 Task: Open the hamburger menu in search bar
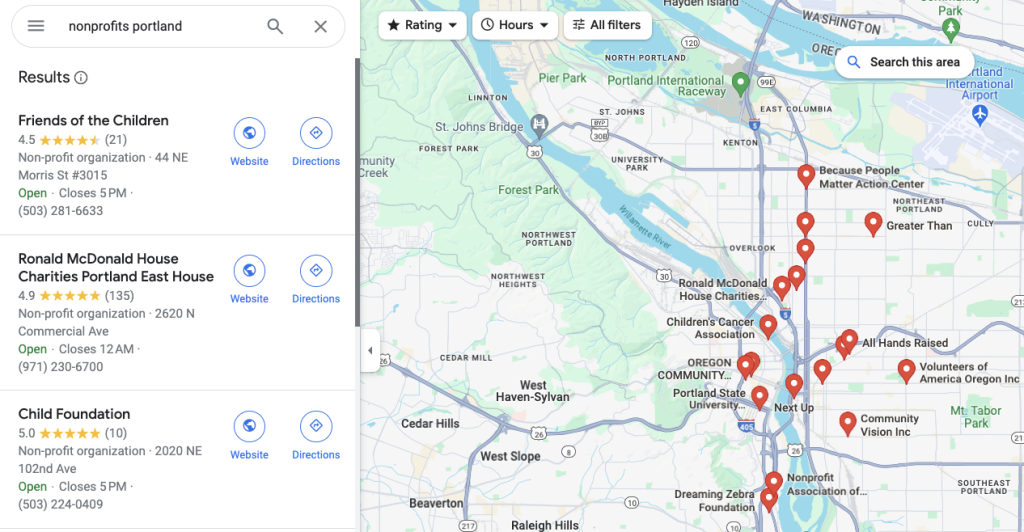pos(36,26)
